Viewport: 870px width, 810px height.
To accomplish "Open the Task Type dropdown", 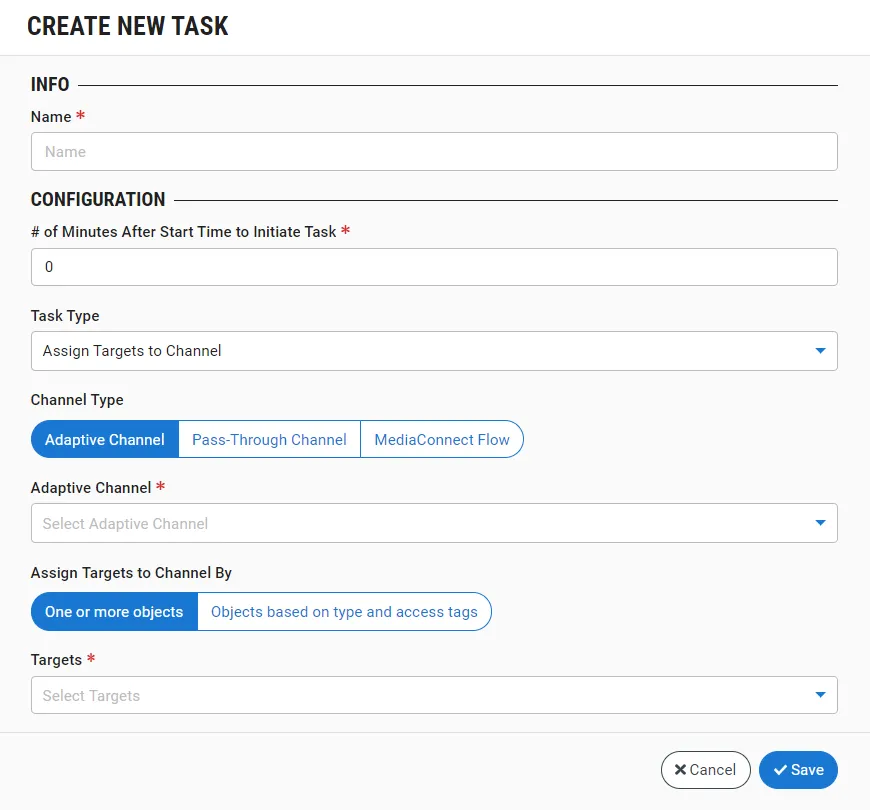I will (x=434, y=351).
